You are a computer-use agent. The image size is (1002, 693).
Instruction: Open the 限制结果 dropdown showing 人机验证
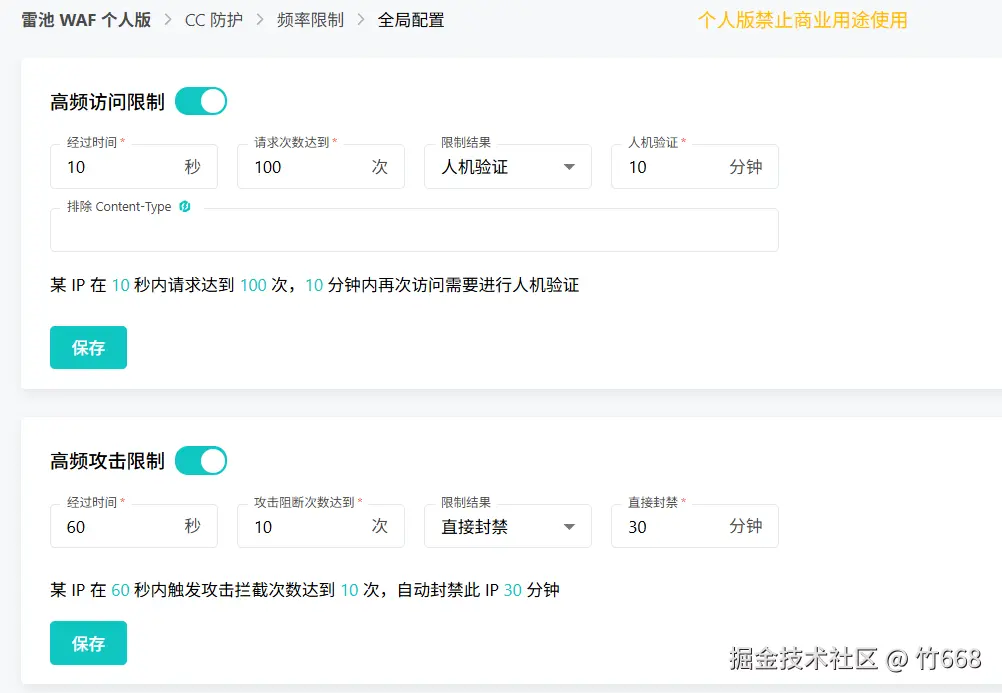507,167
